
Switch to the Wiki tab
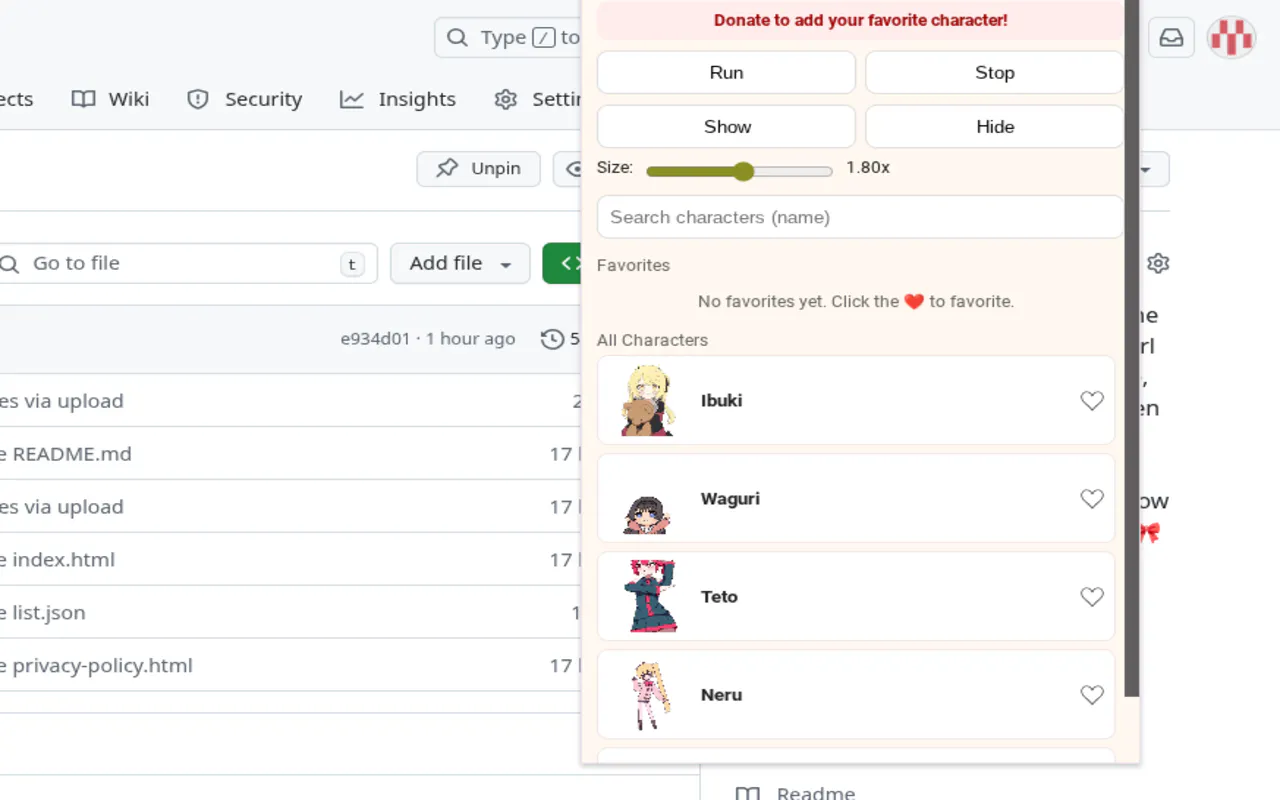click(x=110, y=99)
